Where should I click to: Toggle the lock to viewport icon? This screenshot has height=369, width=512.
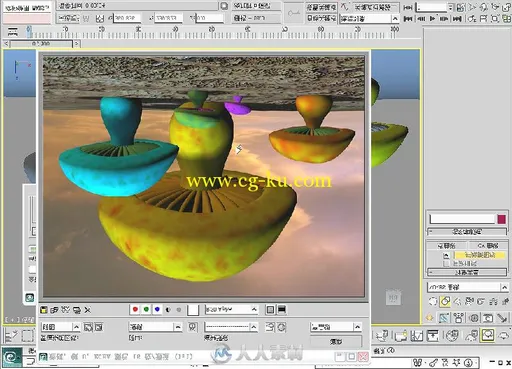(193, 327)
